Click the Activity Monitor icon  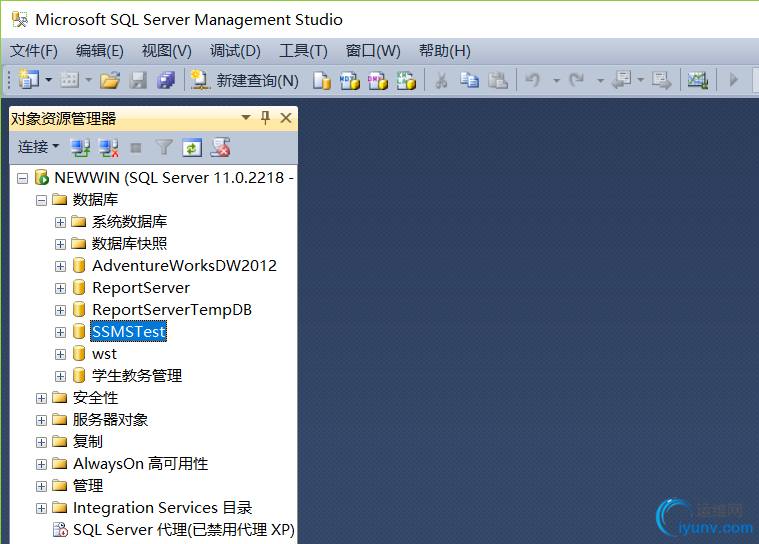point(698,80)
